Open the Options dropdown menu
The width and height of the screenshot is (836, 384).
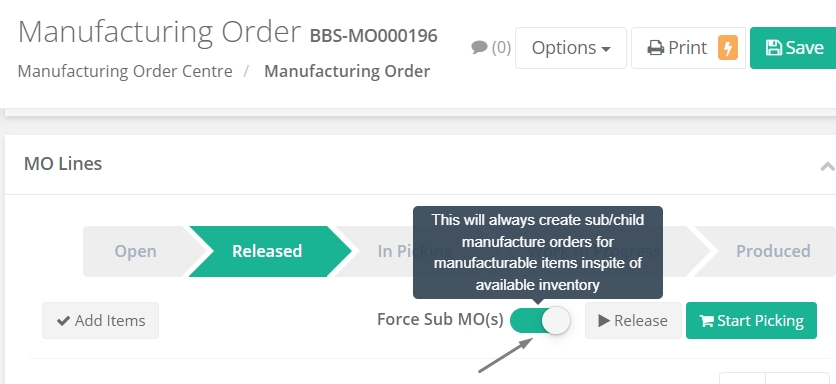pyautogui.click(x=570, y=48)
